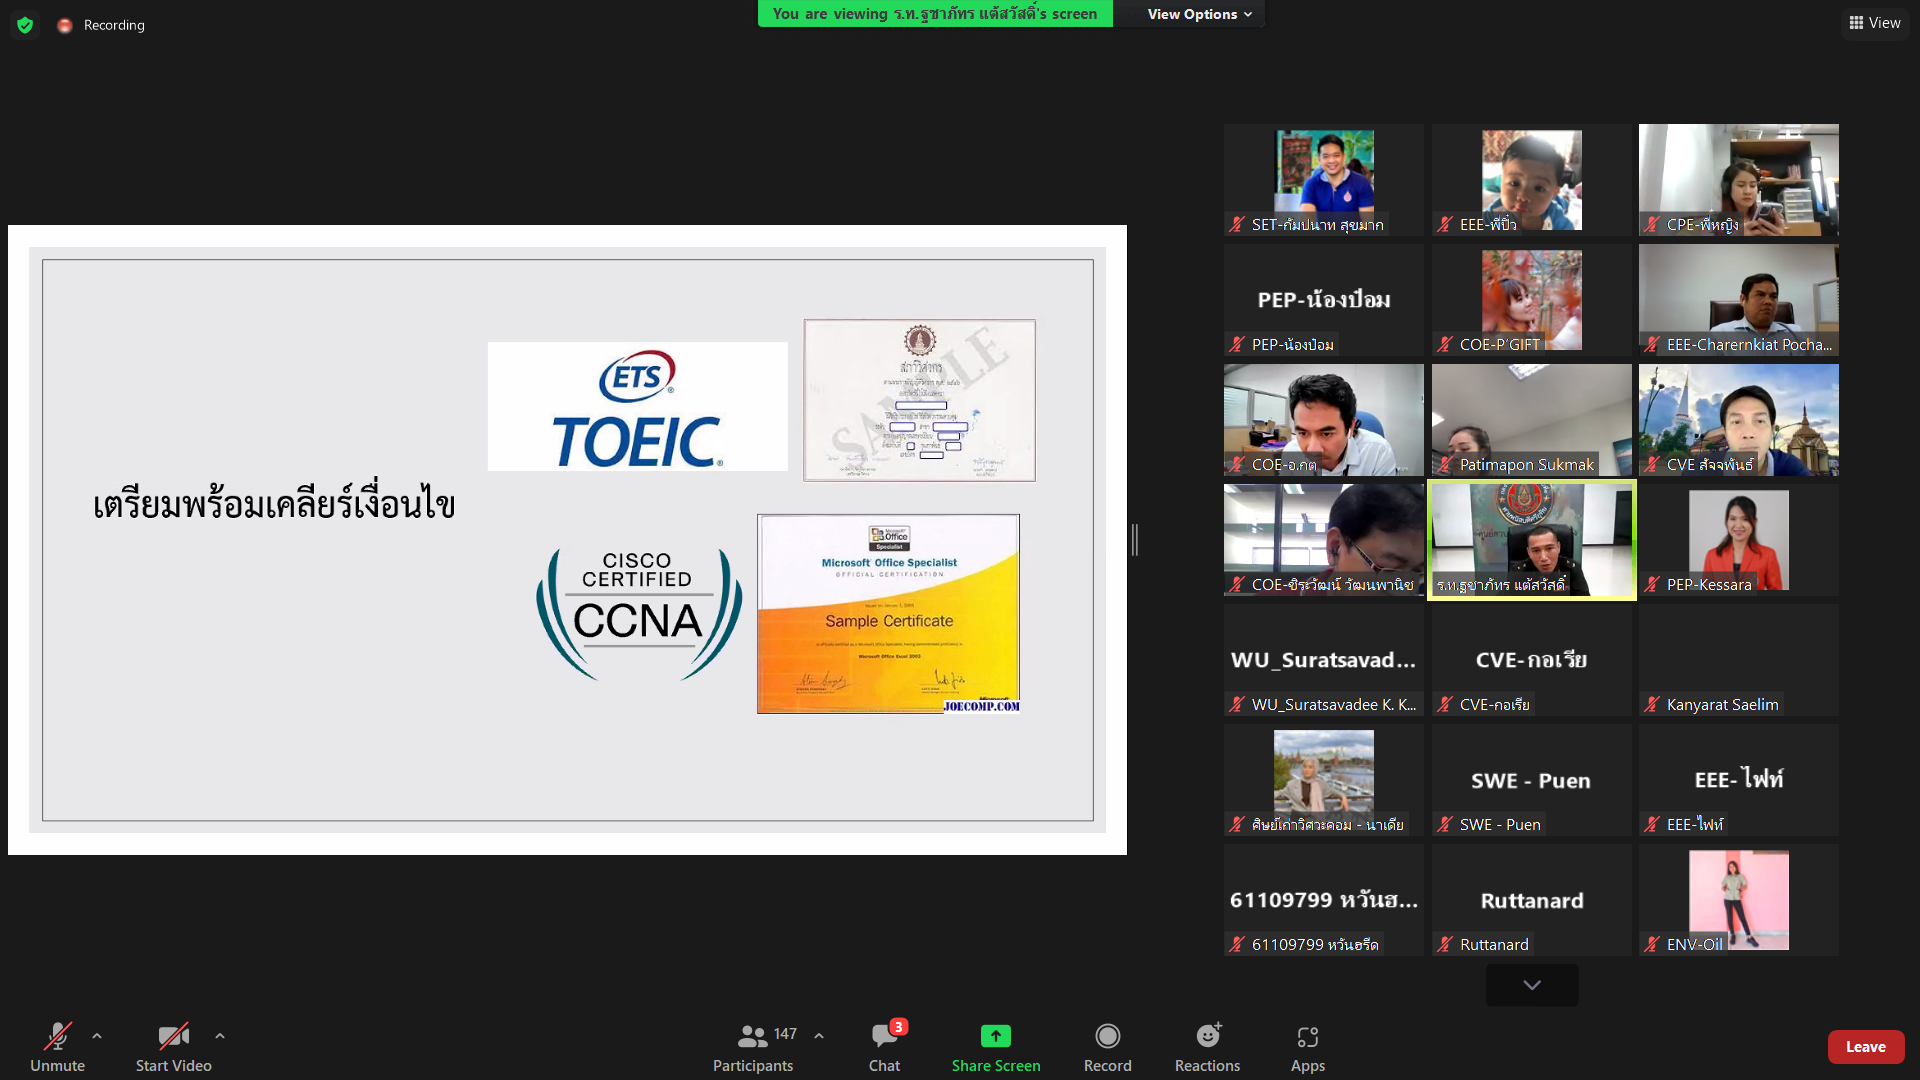Toggle Unmute microphone
Screen dimensions: 1920x1080
click(x=57, y=1036)
